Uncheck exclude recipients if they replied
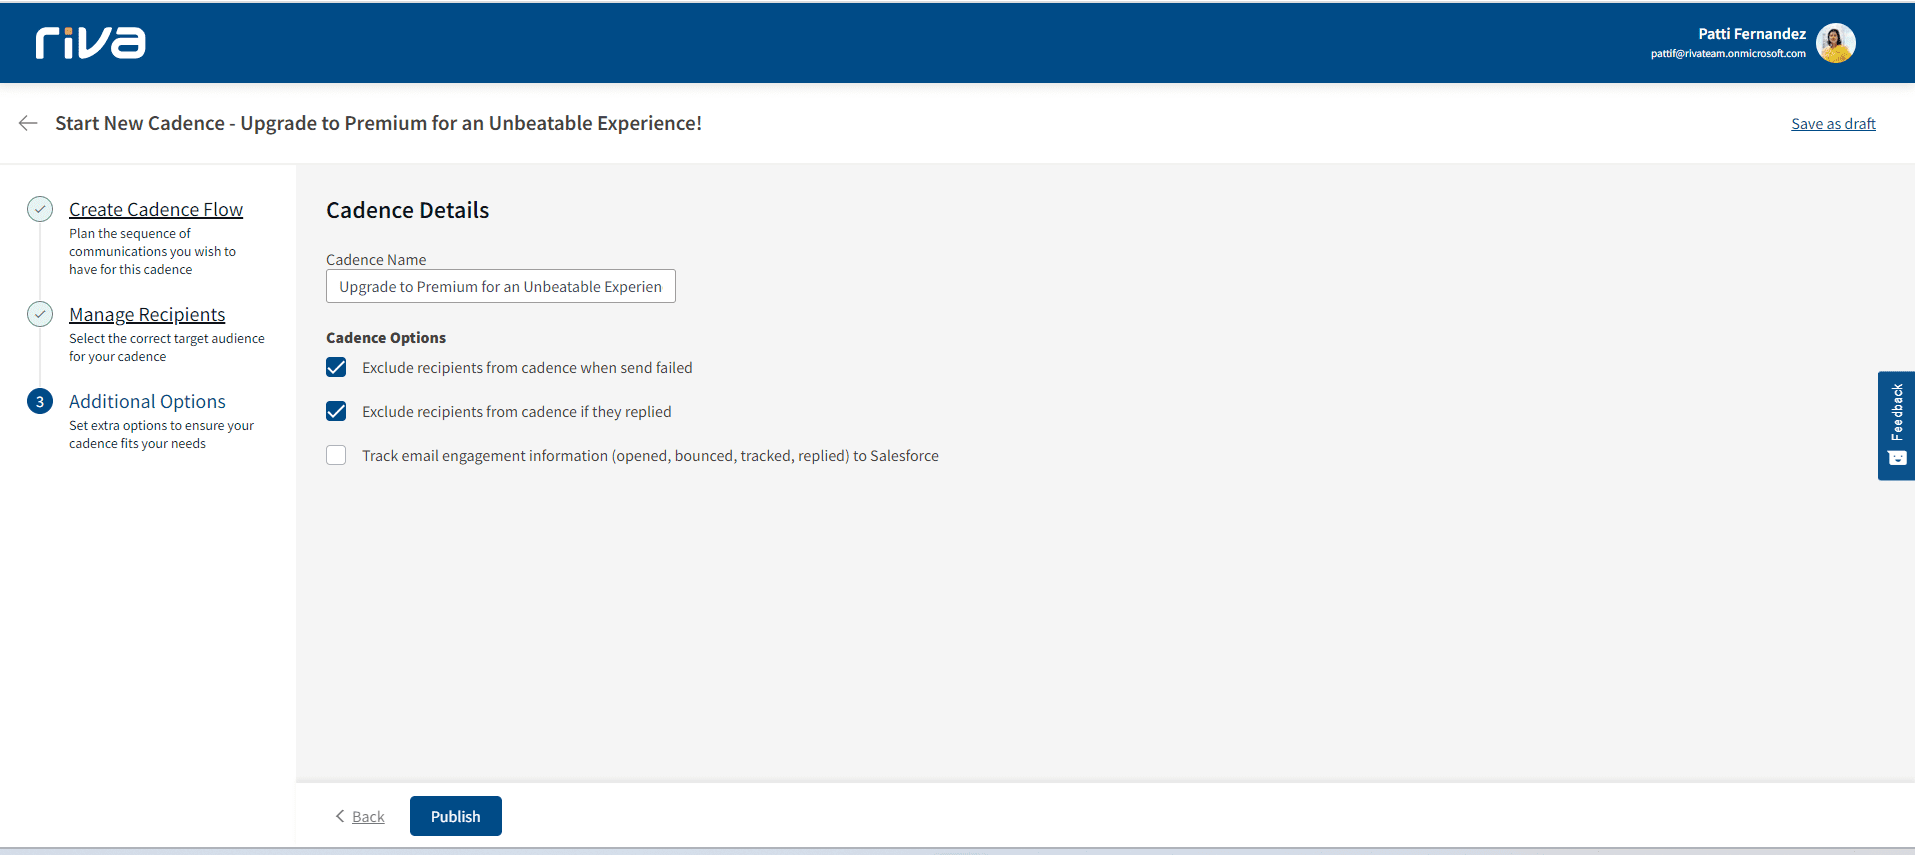Screen dimensions: 1915x855 tap(336, 412)
